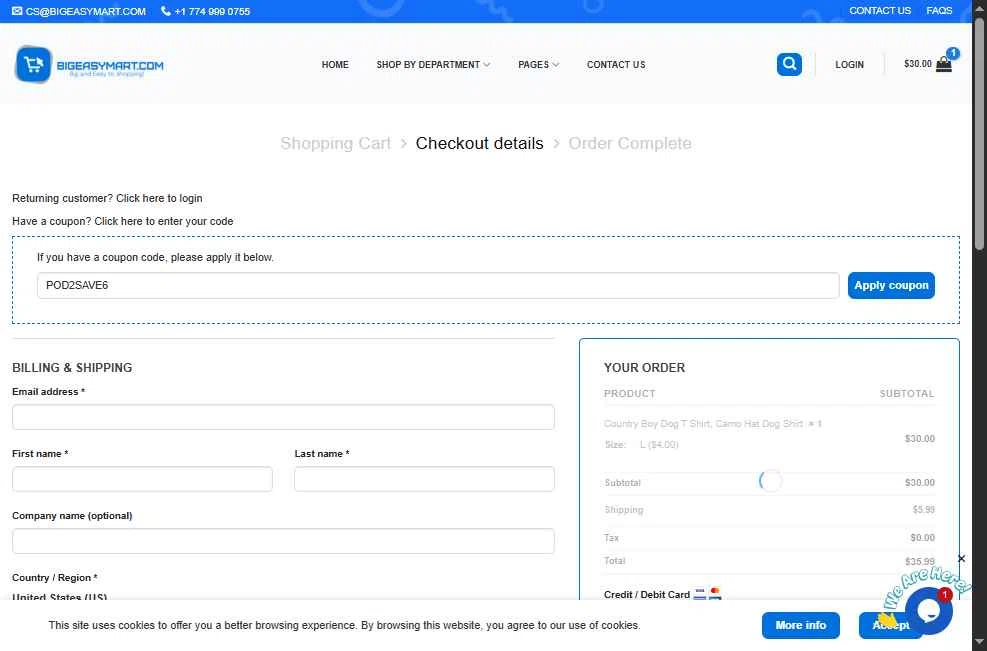Open the Country / Region dropdown
The height and width of the screenshot is (651, 987).
point(283,596)
